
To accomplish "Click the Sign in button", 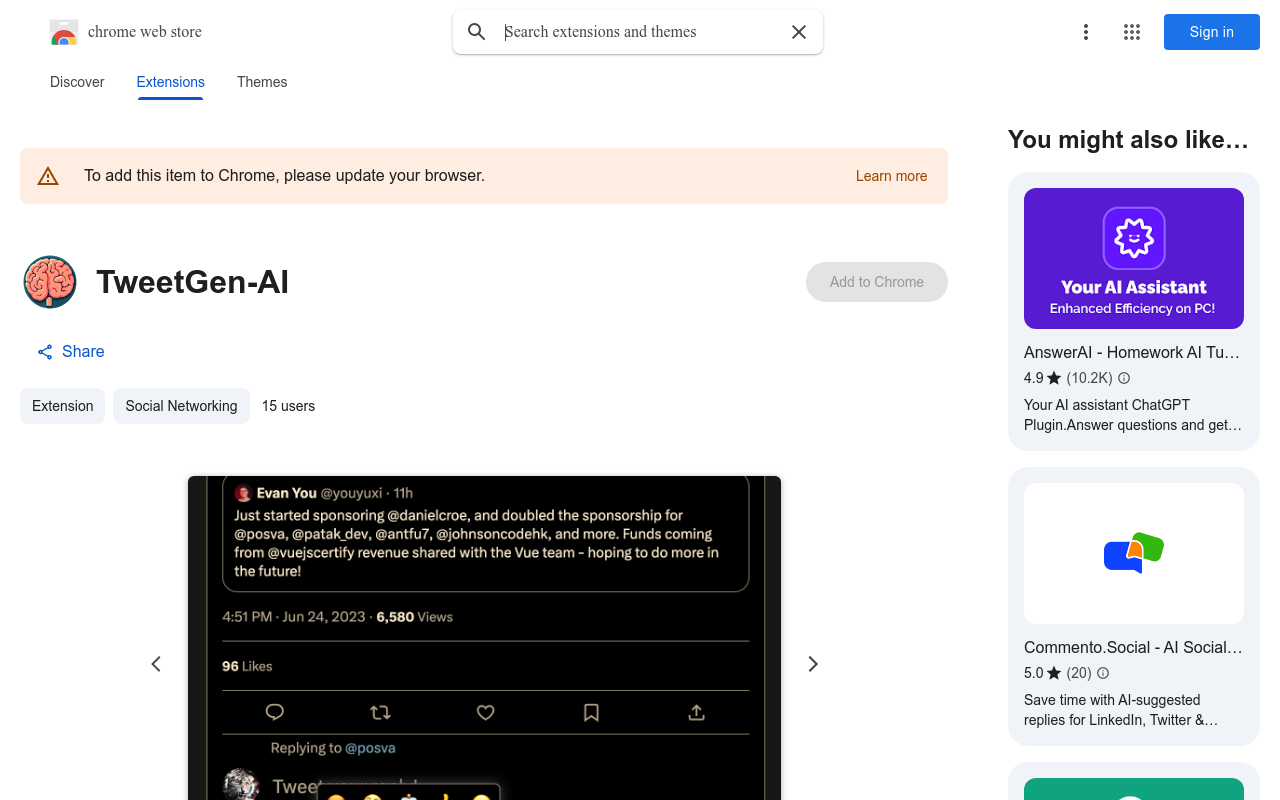I will click(1212, 32).
